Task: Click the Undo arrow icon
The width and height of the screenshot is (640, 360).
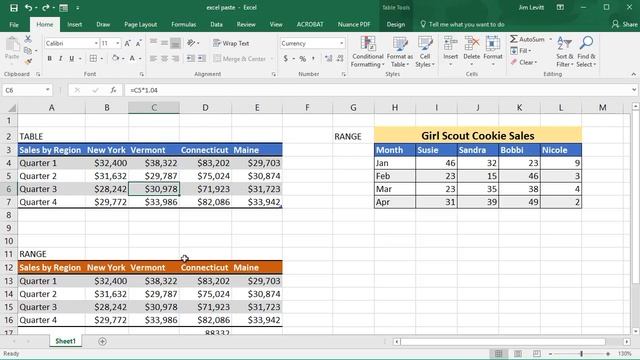Action: 28,8
